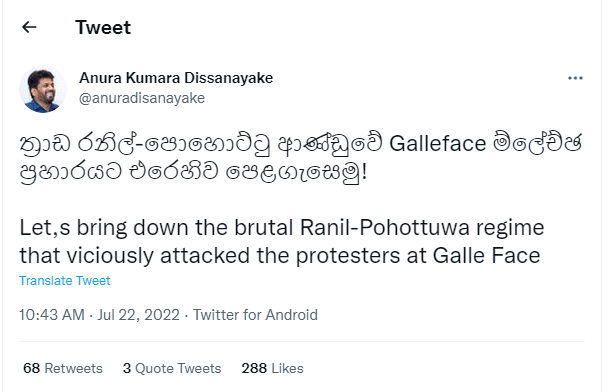Image resolution: width=614 pixels, height=392 pixels.
Task: Go back using the left arrow
Action: 29,27
